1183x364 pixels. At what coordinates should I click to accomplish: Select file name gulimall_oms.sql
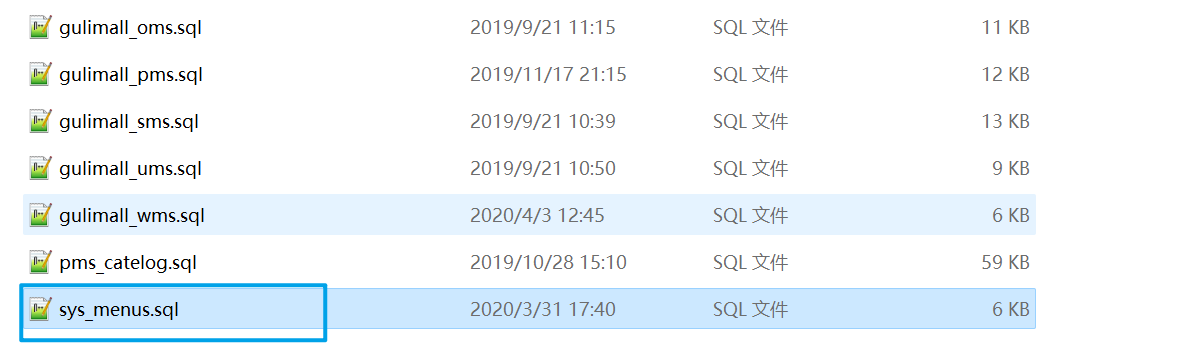tap(131, 28)
